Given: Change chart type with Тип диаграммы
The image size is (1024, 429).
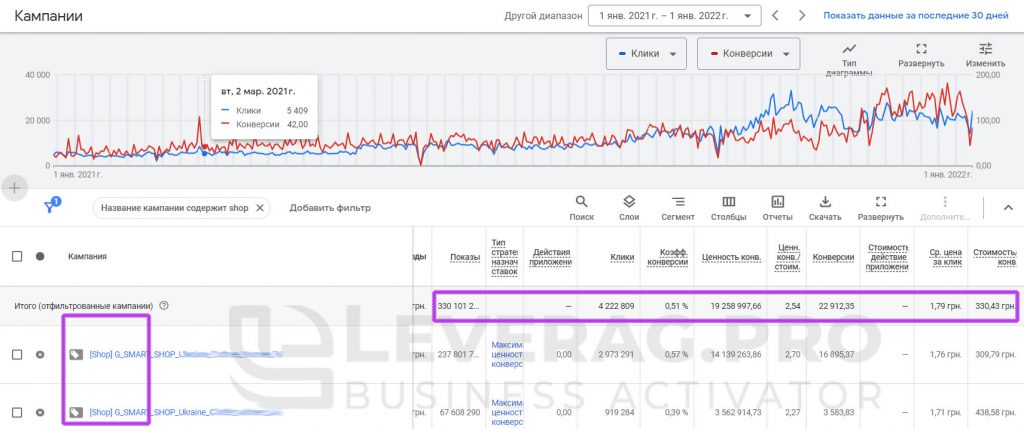Looking at the screenshot, I should click(849, 59).
